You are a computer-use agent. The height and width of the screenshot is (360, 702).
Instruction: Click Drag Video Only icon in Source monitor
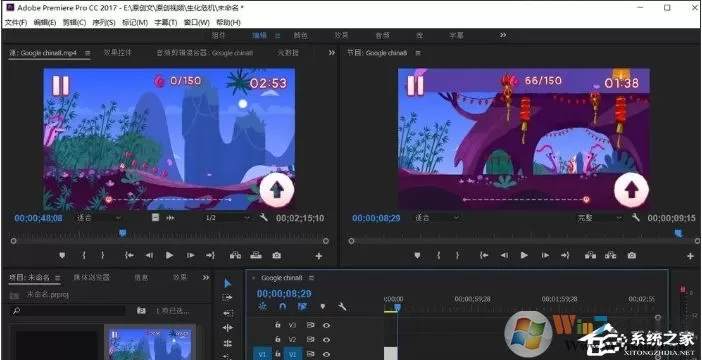(x=155, y=218)
